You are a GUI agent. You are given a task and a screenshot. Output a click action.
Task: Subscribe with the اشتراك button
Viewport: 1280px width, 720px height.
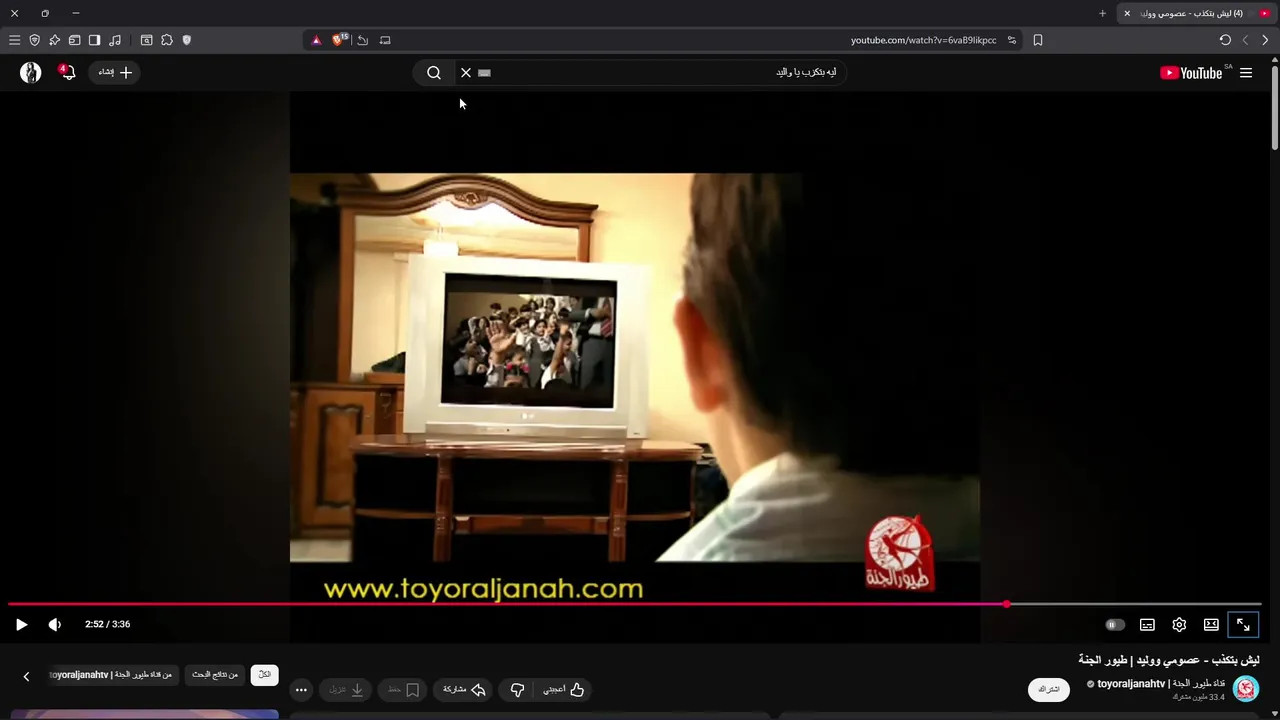[1049, 689]
